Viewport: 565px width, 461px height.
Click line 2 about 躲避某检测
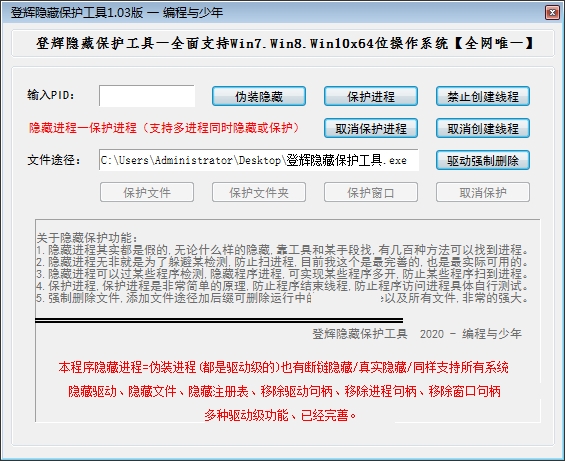tap(283, 262)
